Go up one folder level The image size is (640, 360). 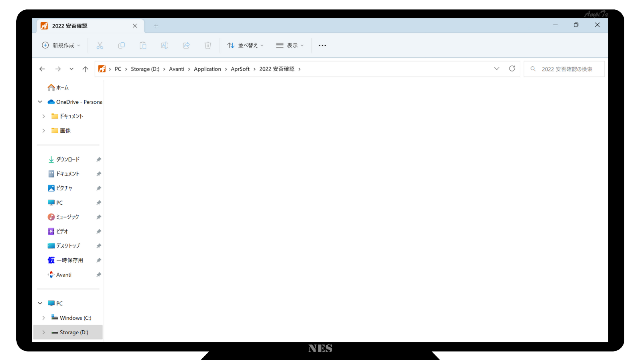[85, 69]
